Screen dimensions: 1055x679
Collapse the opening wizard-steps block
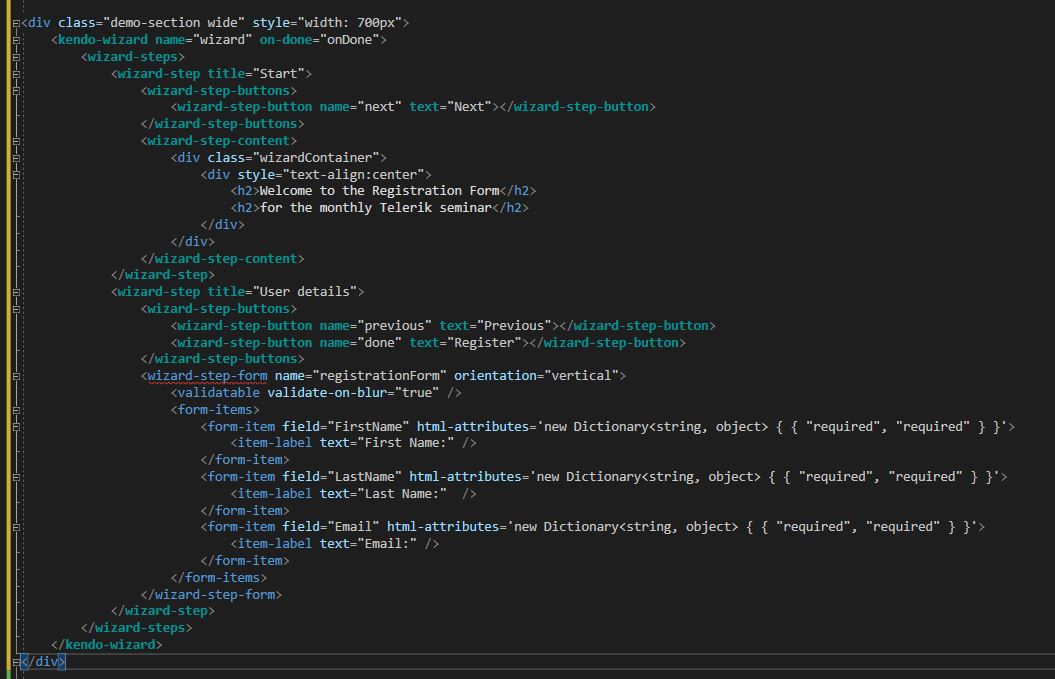tap(16, 57)
